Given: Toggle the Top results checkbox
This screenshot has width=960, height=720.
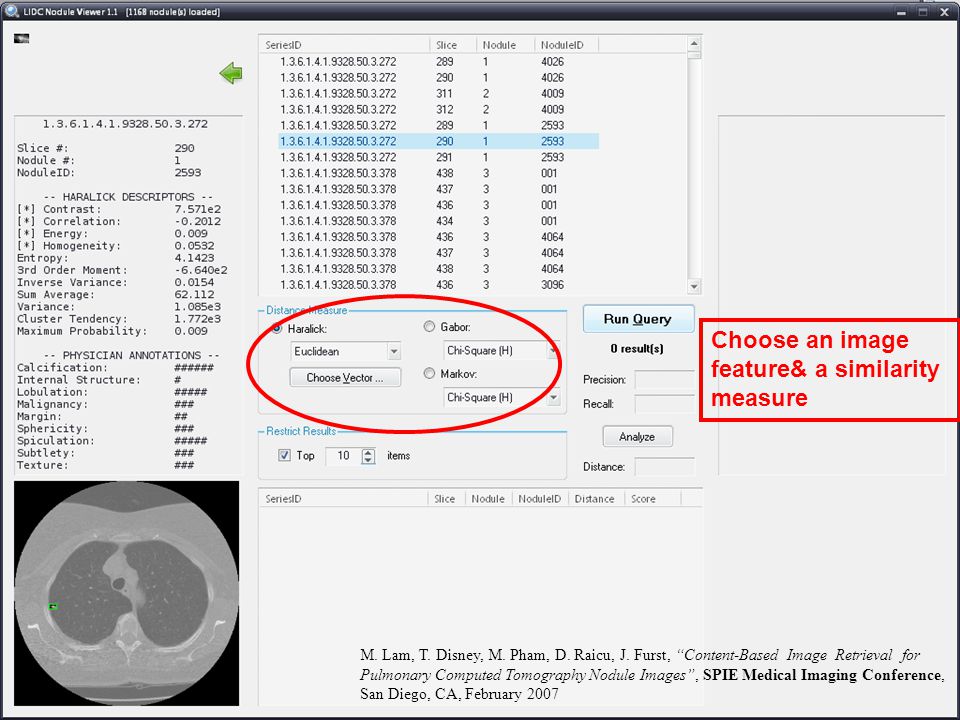Looking at the screenshot, I should tap(284, 455).
